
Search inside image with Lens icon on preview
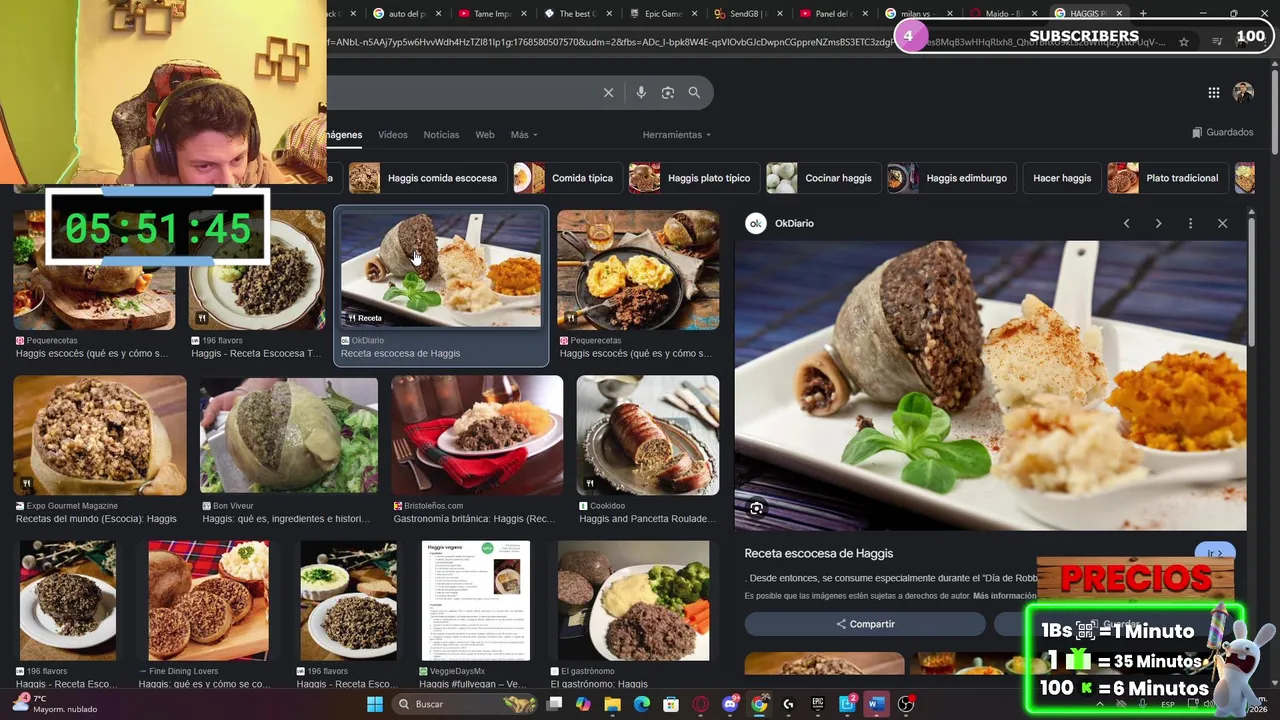[x=756, y=509]
